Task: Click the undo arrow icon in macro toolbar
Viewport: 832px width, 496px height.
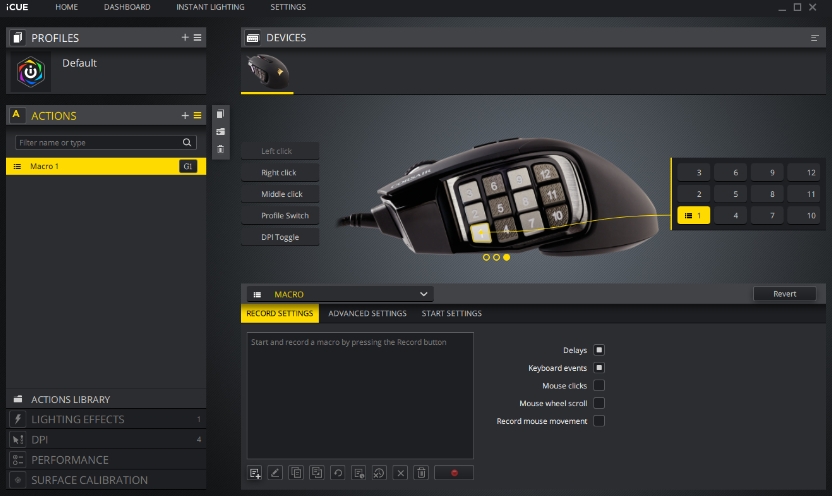Action: [x=337, y=473]
